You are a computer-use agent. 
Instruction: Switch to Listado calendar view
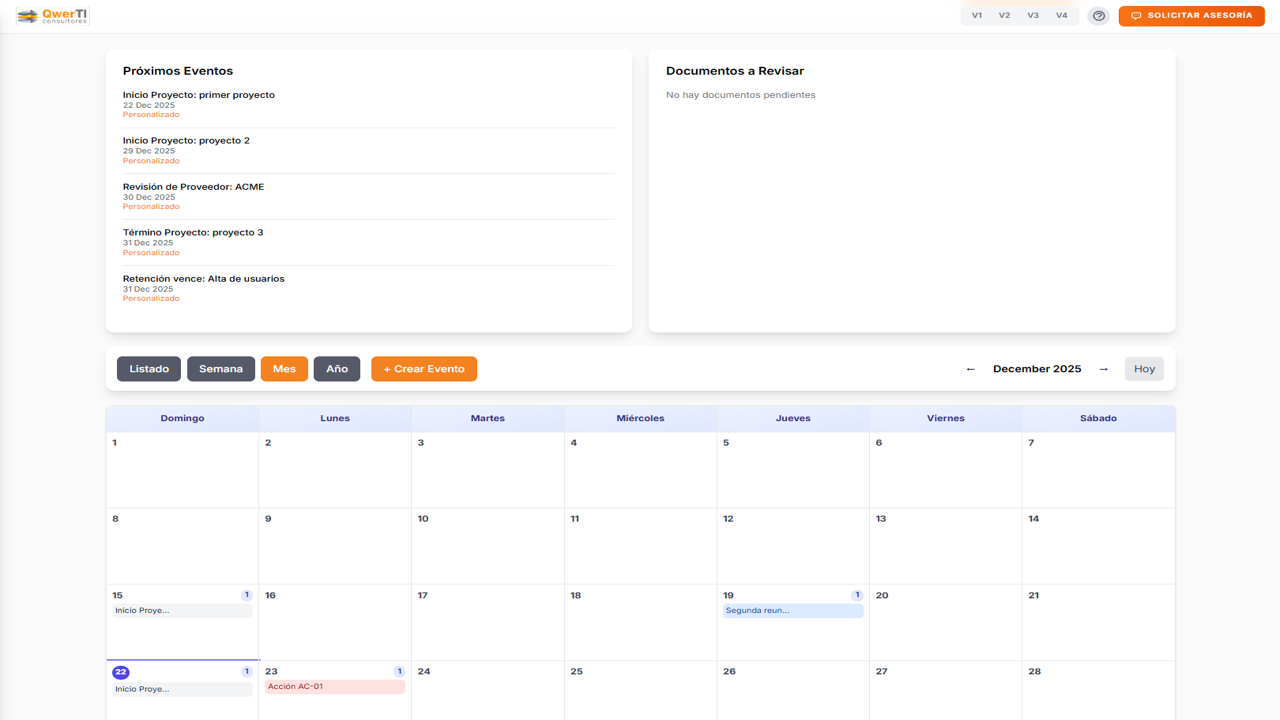click(149, 369)
